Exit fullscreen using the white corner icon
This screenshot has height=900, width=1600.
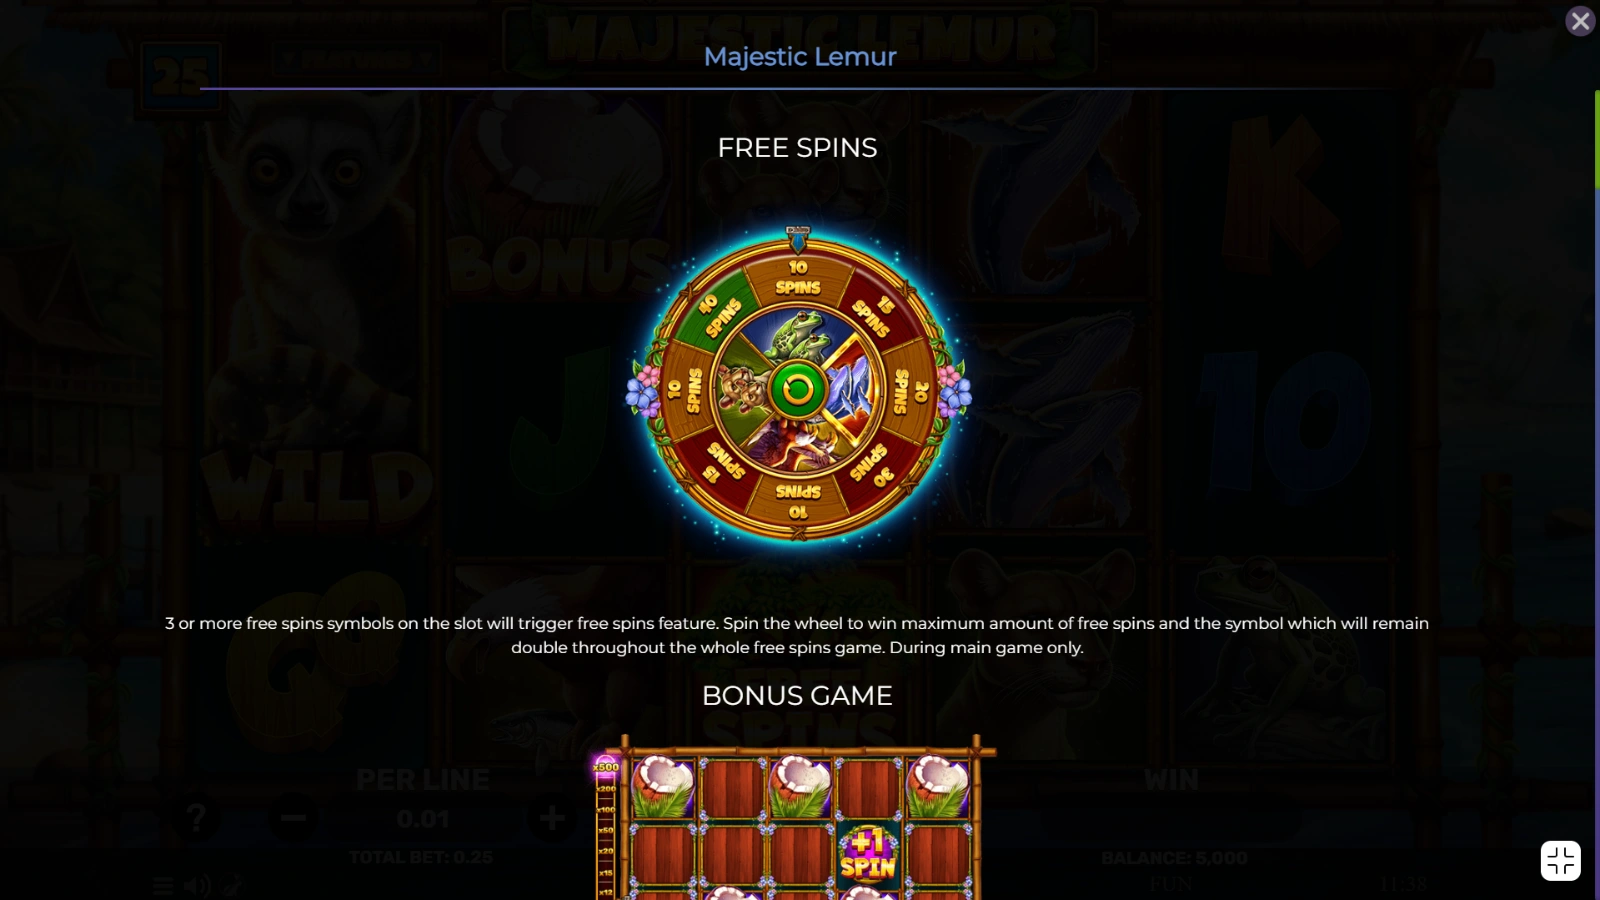click(x=1560, y=860)
